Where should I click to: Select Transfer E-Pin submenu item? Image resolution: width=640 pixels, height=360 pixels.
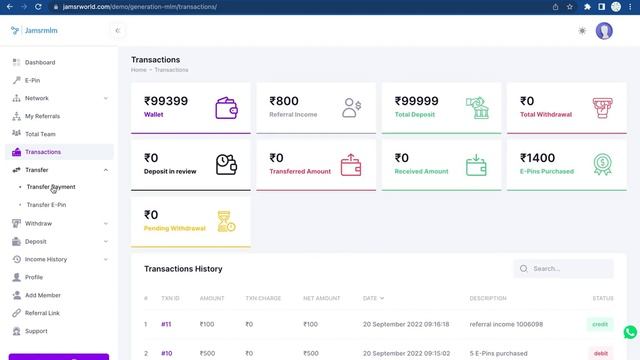tap(46, 205)
